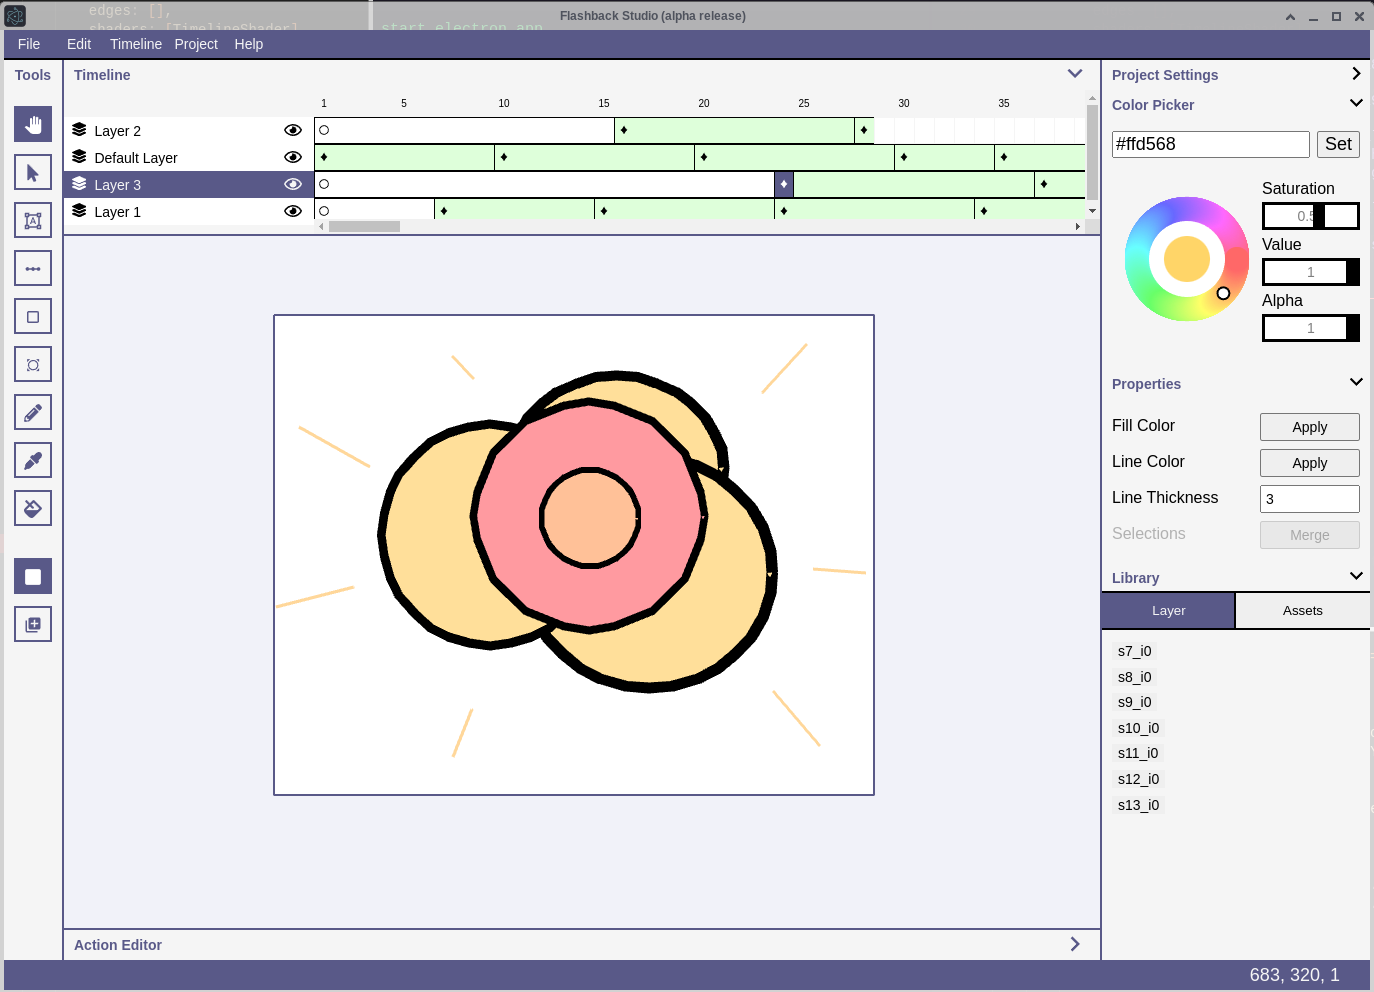The width and height of the screenshot is (1374, 992).
Task: Activate the pencil drawing tool
Action: pos(33,412)
